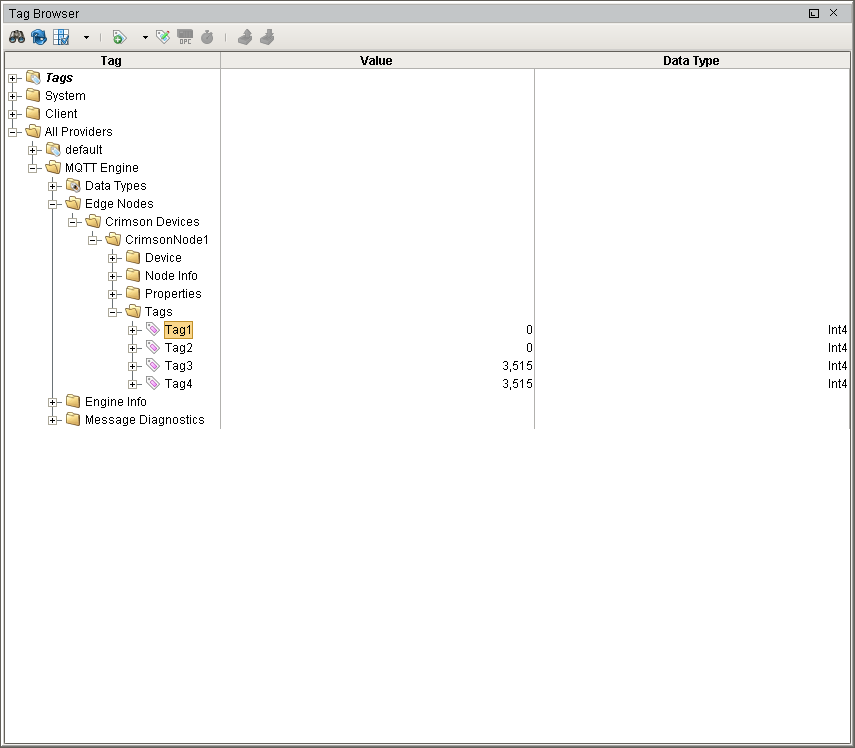Image resolution: width=855 pixels, height=748 pixels.
Task: Click the Engine Info folder icon
Action: [73, 401]
